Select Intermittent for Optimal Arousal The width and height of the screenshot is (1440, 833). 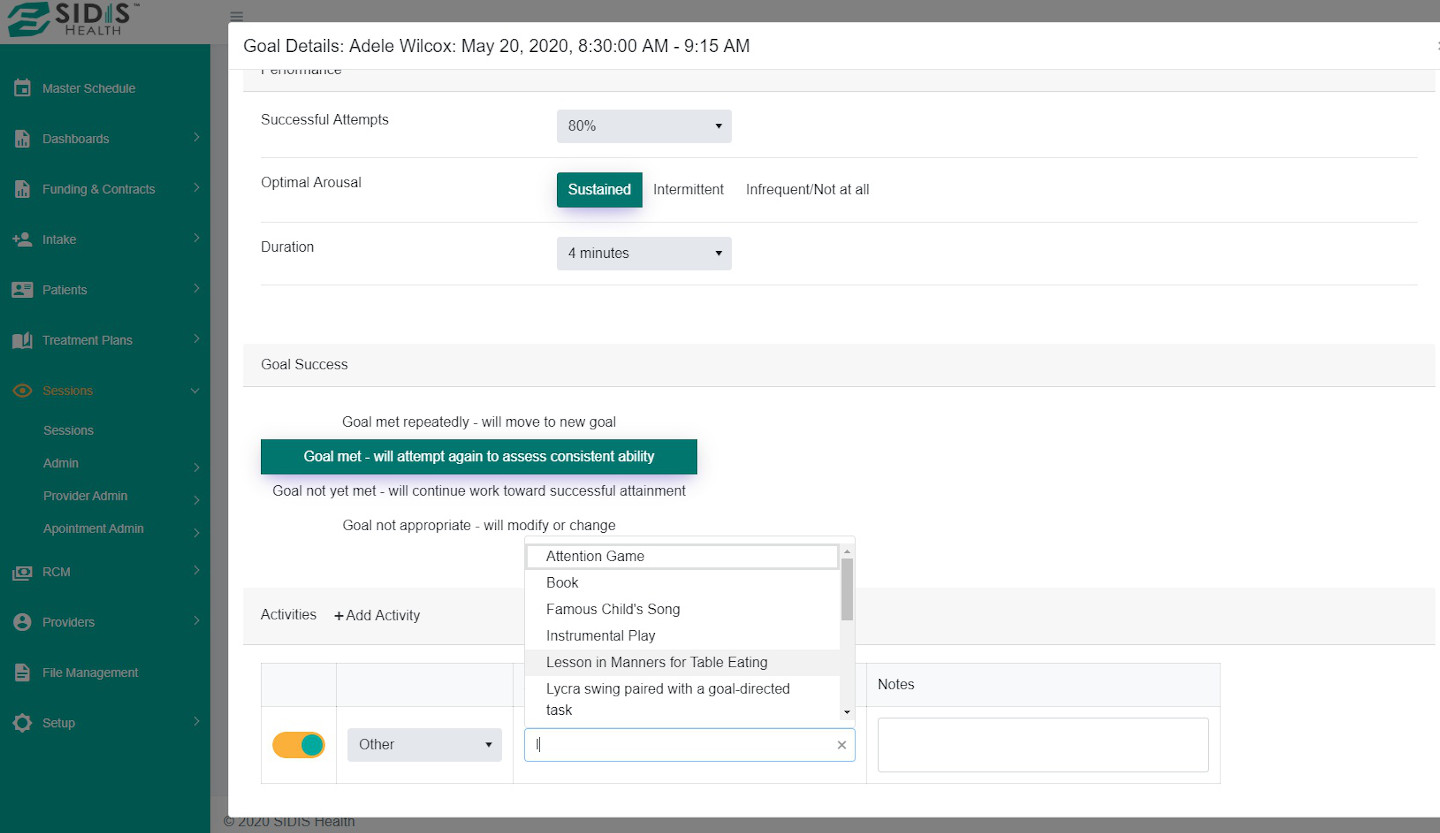point(688,190)
